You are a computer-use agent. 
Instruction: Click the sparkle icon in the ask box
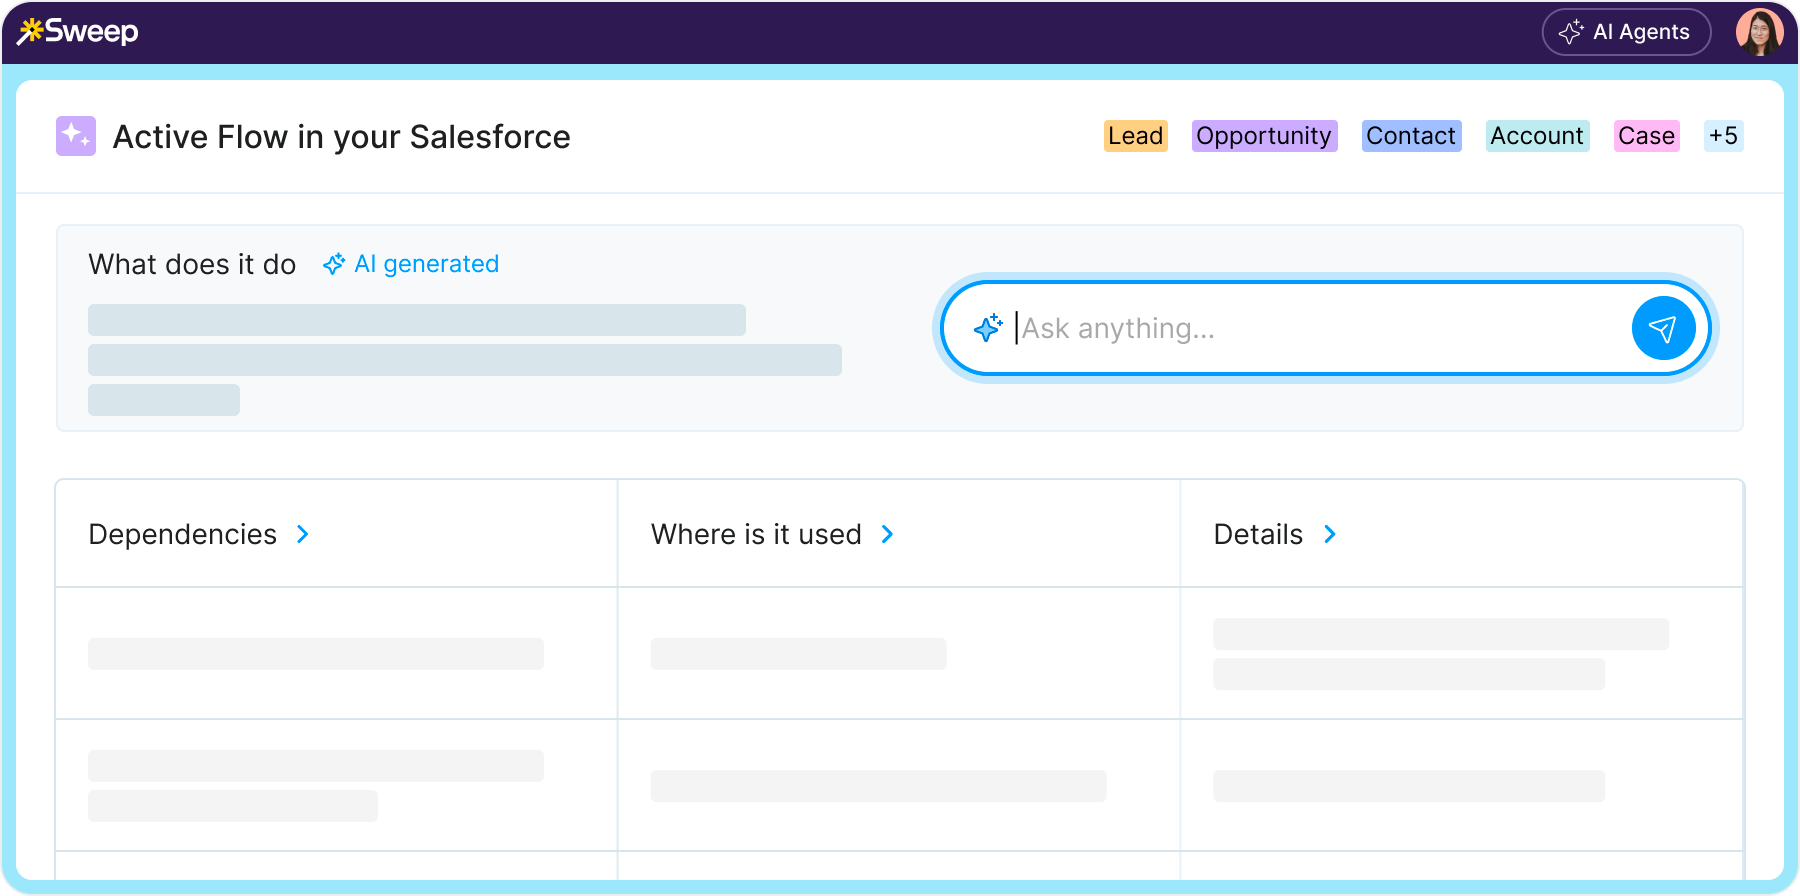click(988, 327)
